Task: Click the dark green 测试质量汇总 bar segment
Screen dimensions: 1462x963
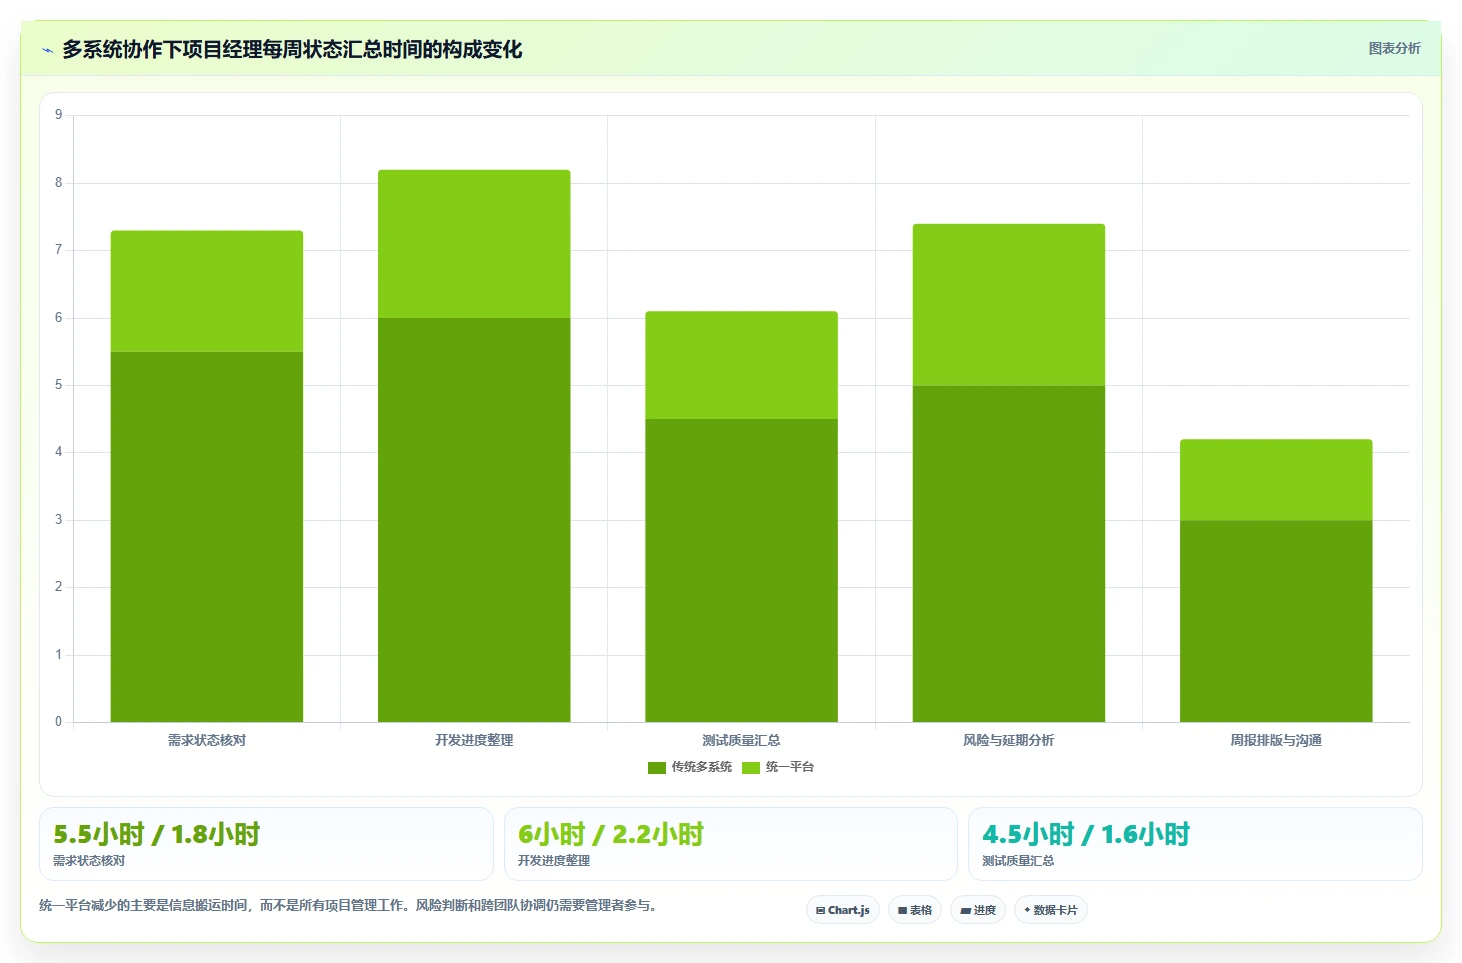Action: [x=741, y=570]
